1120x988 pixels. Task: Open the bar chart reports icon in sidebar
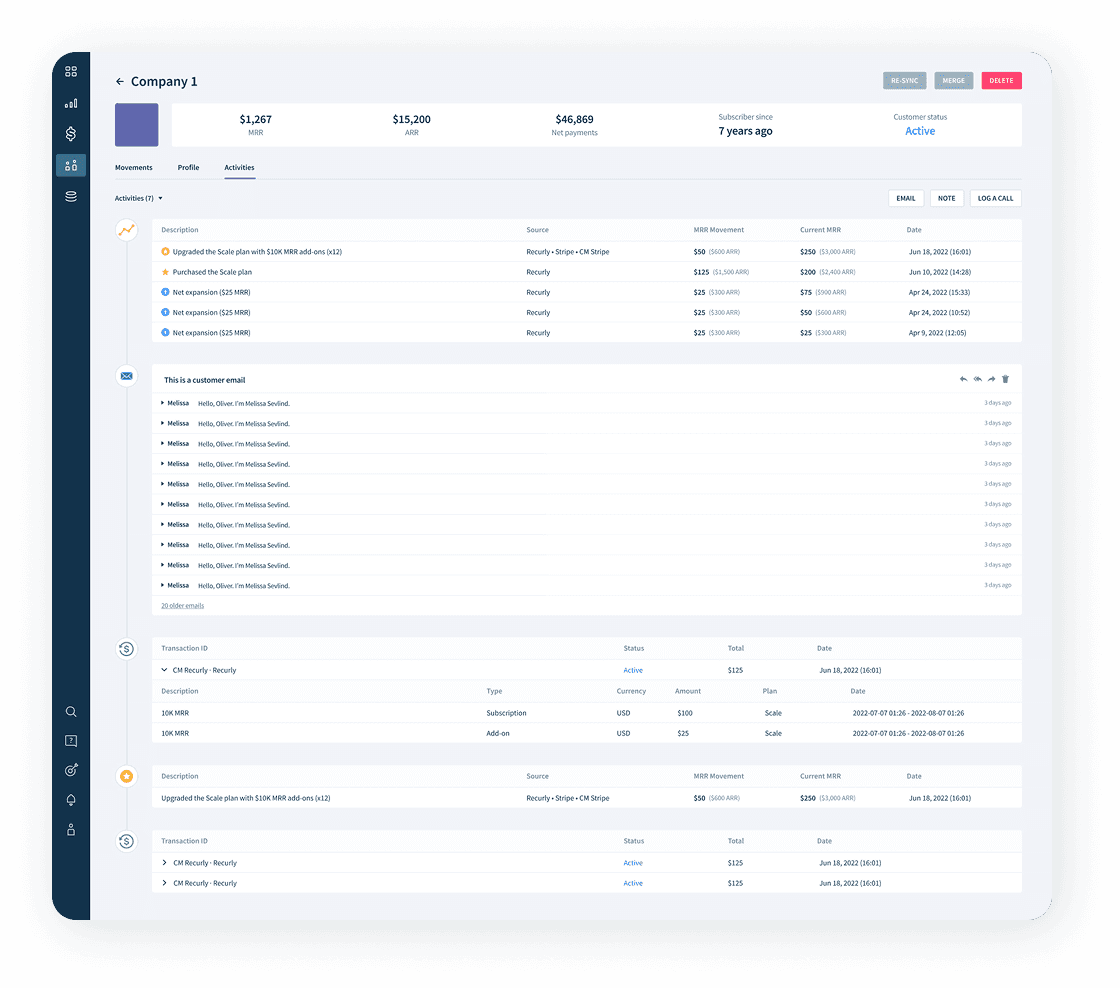[71, 104]
